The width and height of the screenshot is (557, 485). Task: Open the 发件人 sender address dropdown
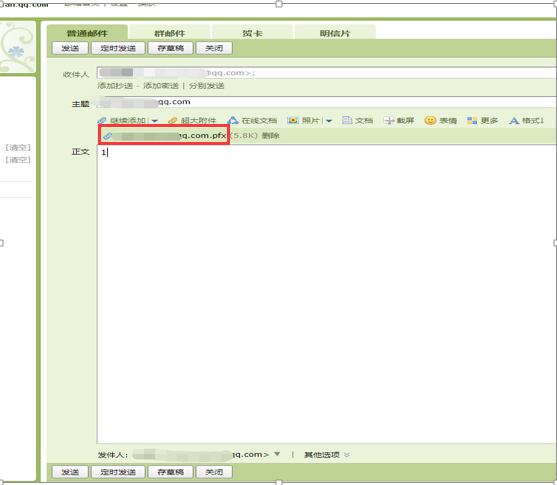point(277,454)
